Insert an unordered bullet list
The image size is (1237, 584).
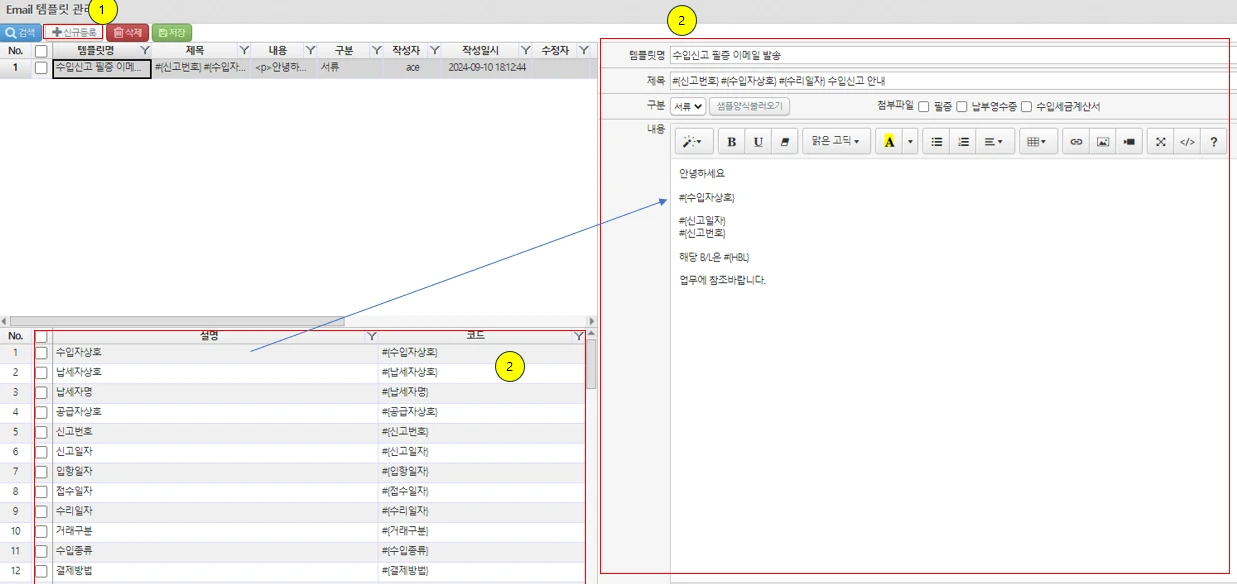pos(937,142)
